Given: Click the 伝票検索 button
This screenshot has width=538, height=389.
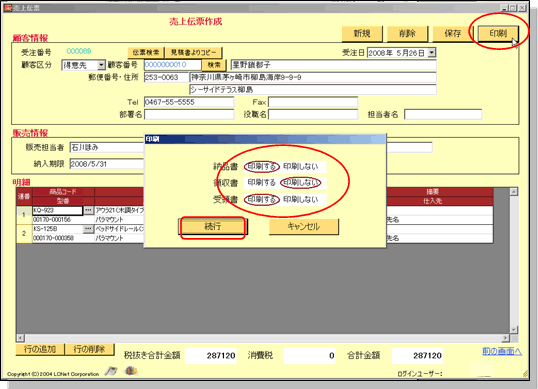Looking at the screenshot, I should [x=146, y=52].
